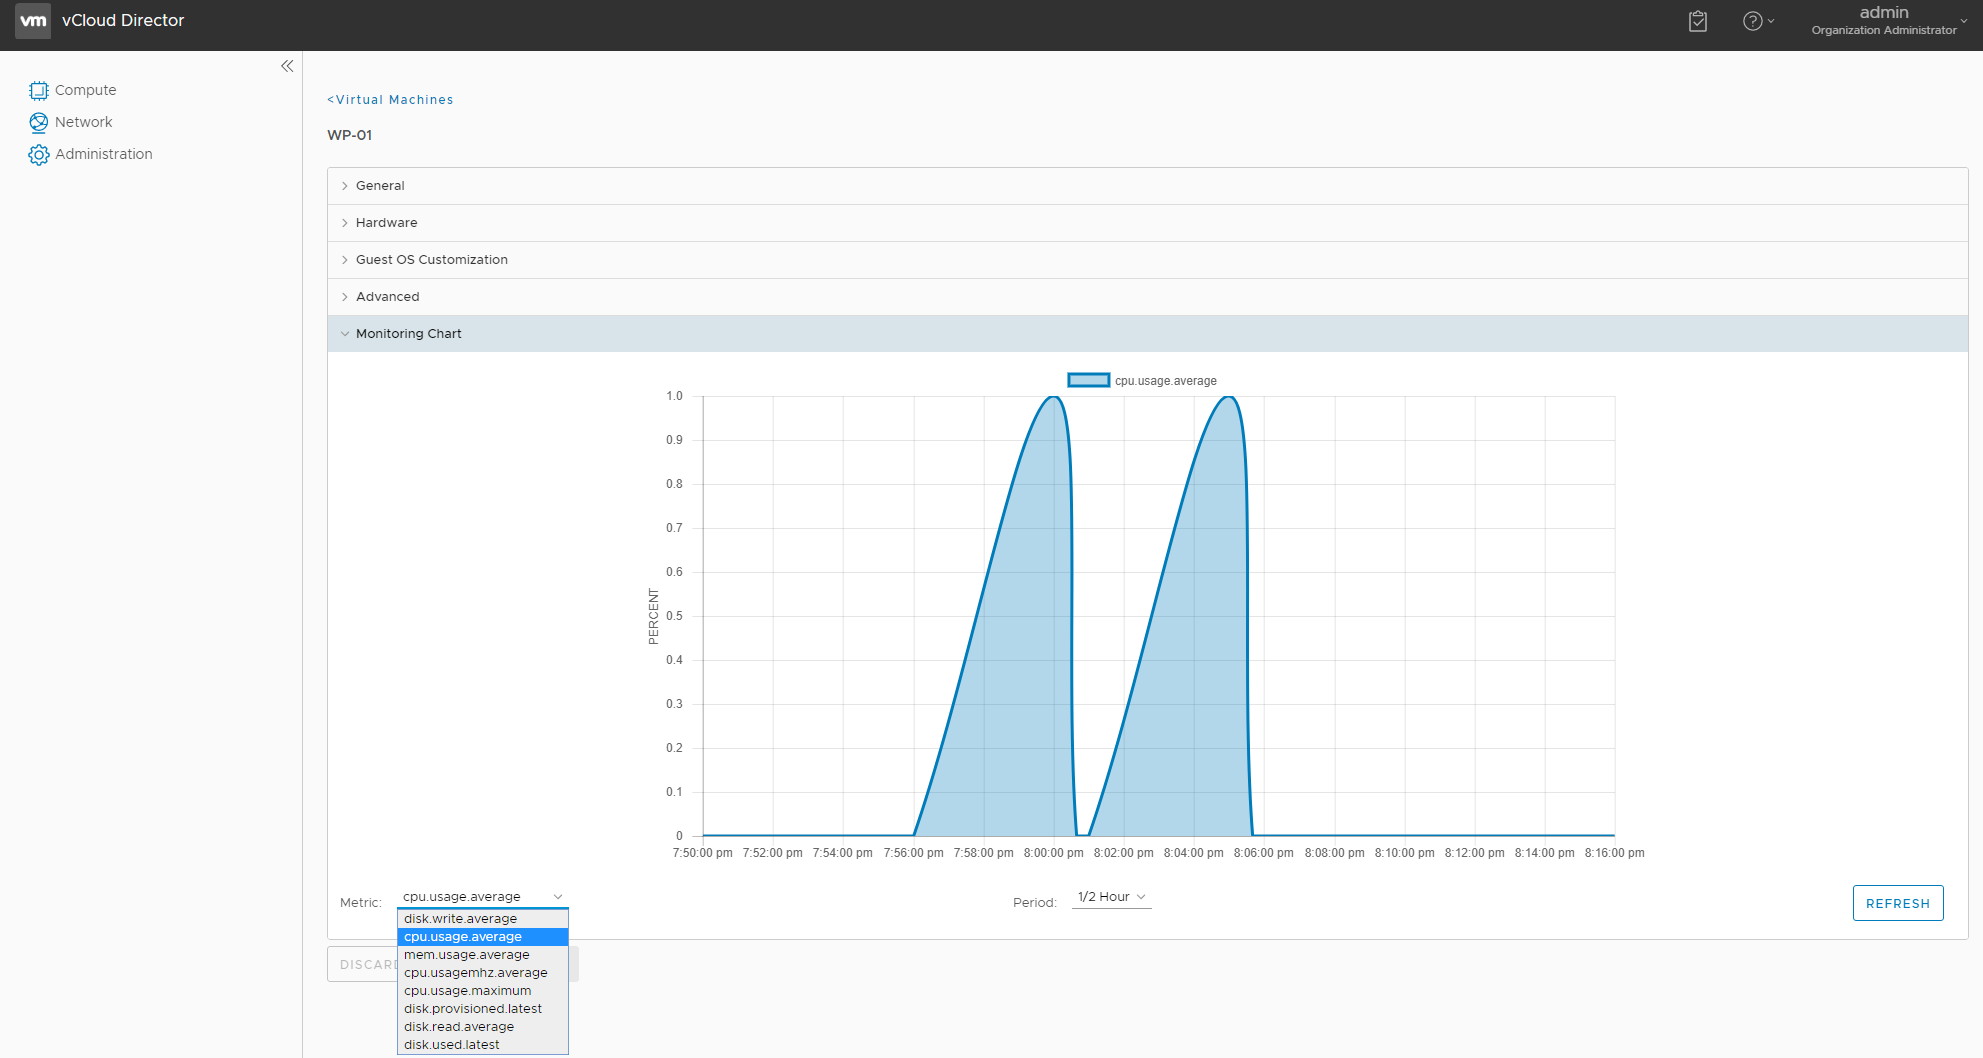The width and height of the screenshot is (1983, 1058).
Task: Expand the Hardware section
Action: [x=1147, y=223]
